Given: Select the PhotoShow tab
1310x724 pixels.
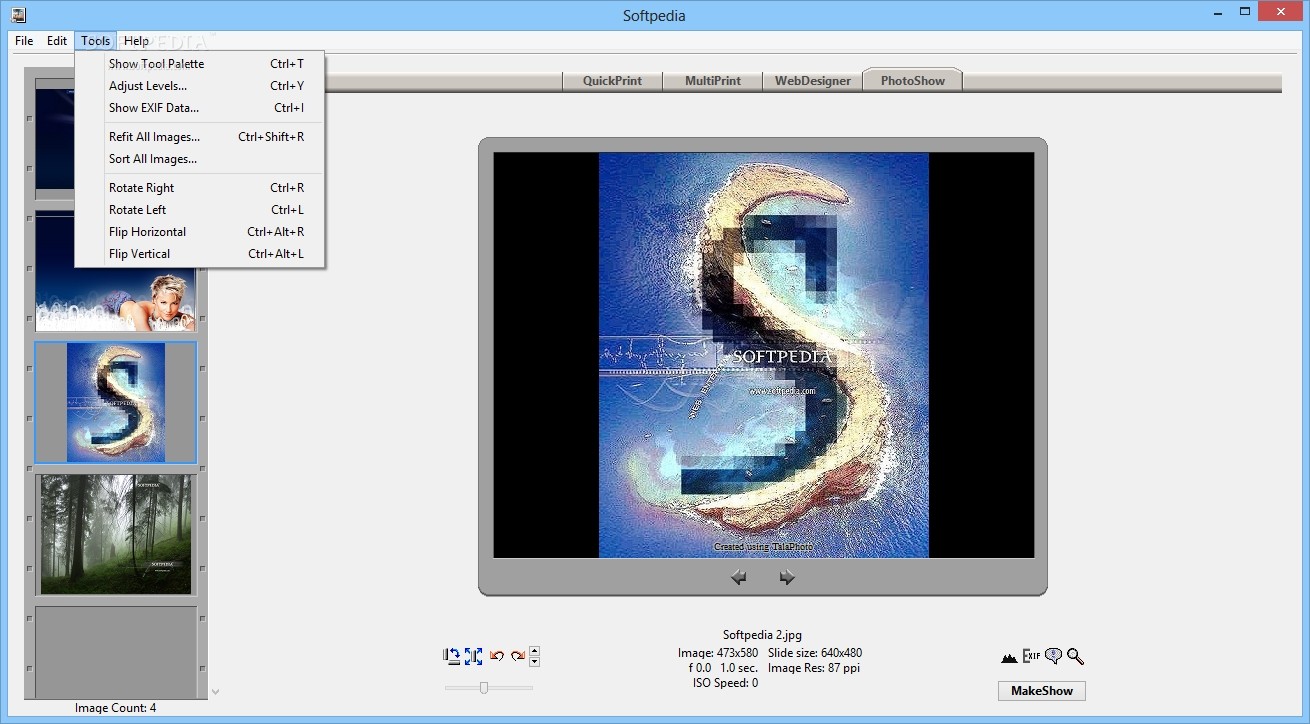Looking at the screenshot, I should pyautogui.click(x=913, y=80).
